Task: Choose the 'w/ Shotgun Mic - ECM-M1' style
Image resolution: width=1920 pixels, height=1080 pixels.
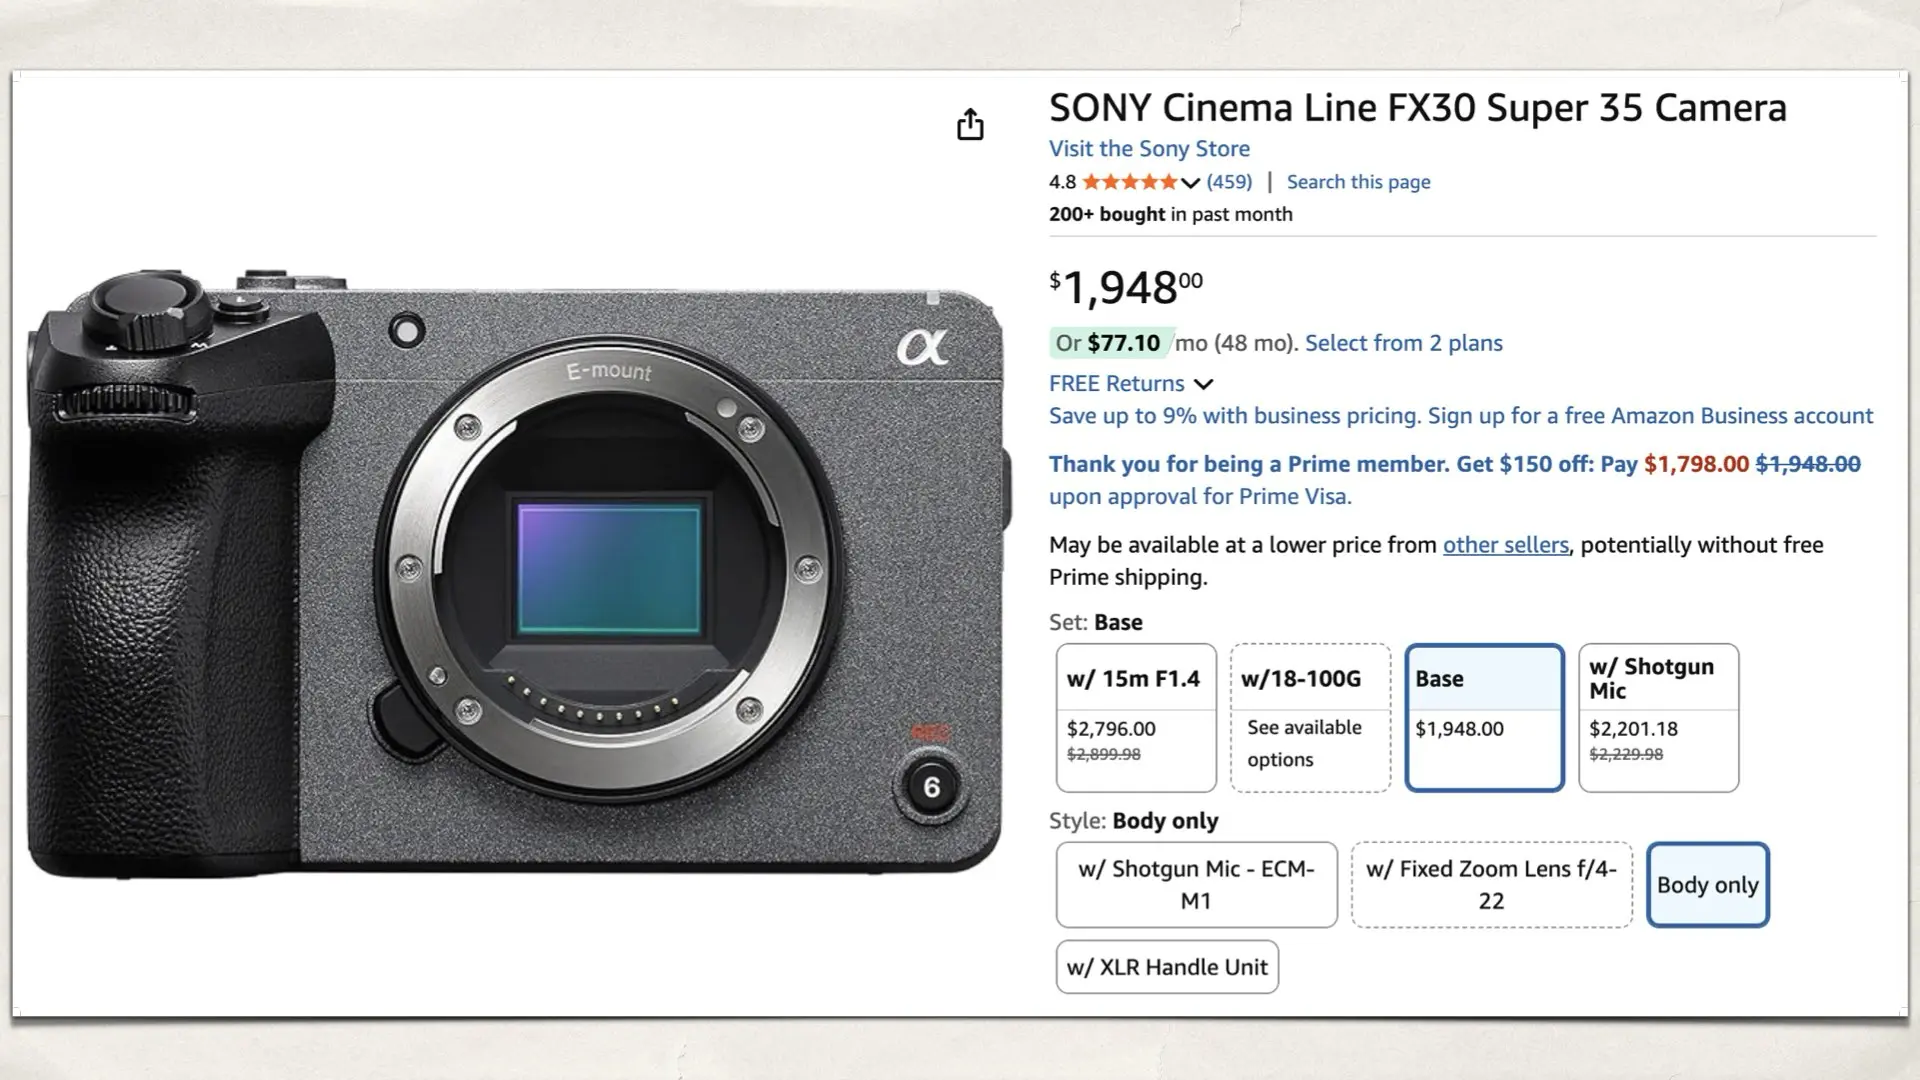Action: tap(1195, 885)
